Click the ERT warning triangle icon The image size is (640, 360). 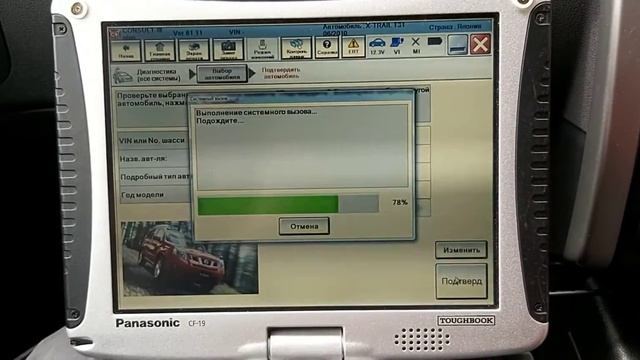point(353,47)
